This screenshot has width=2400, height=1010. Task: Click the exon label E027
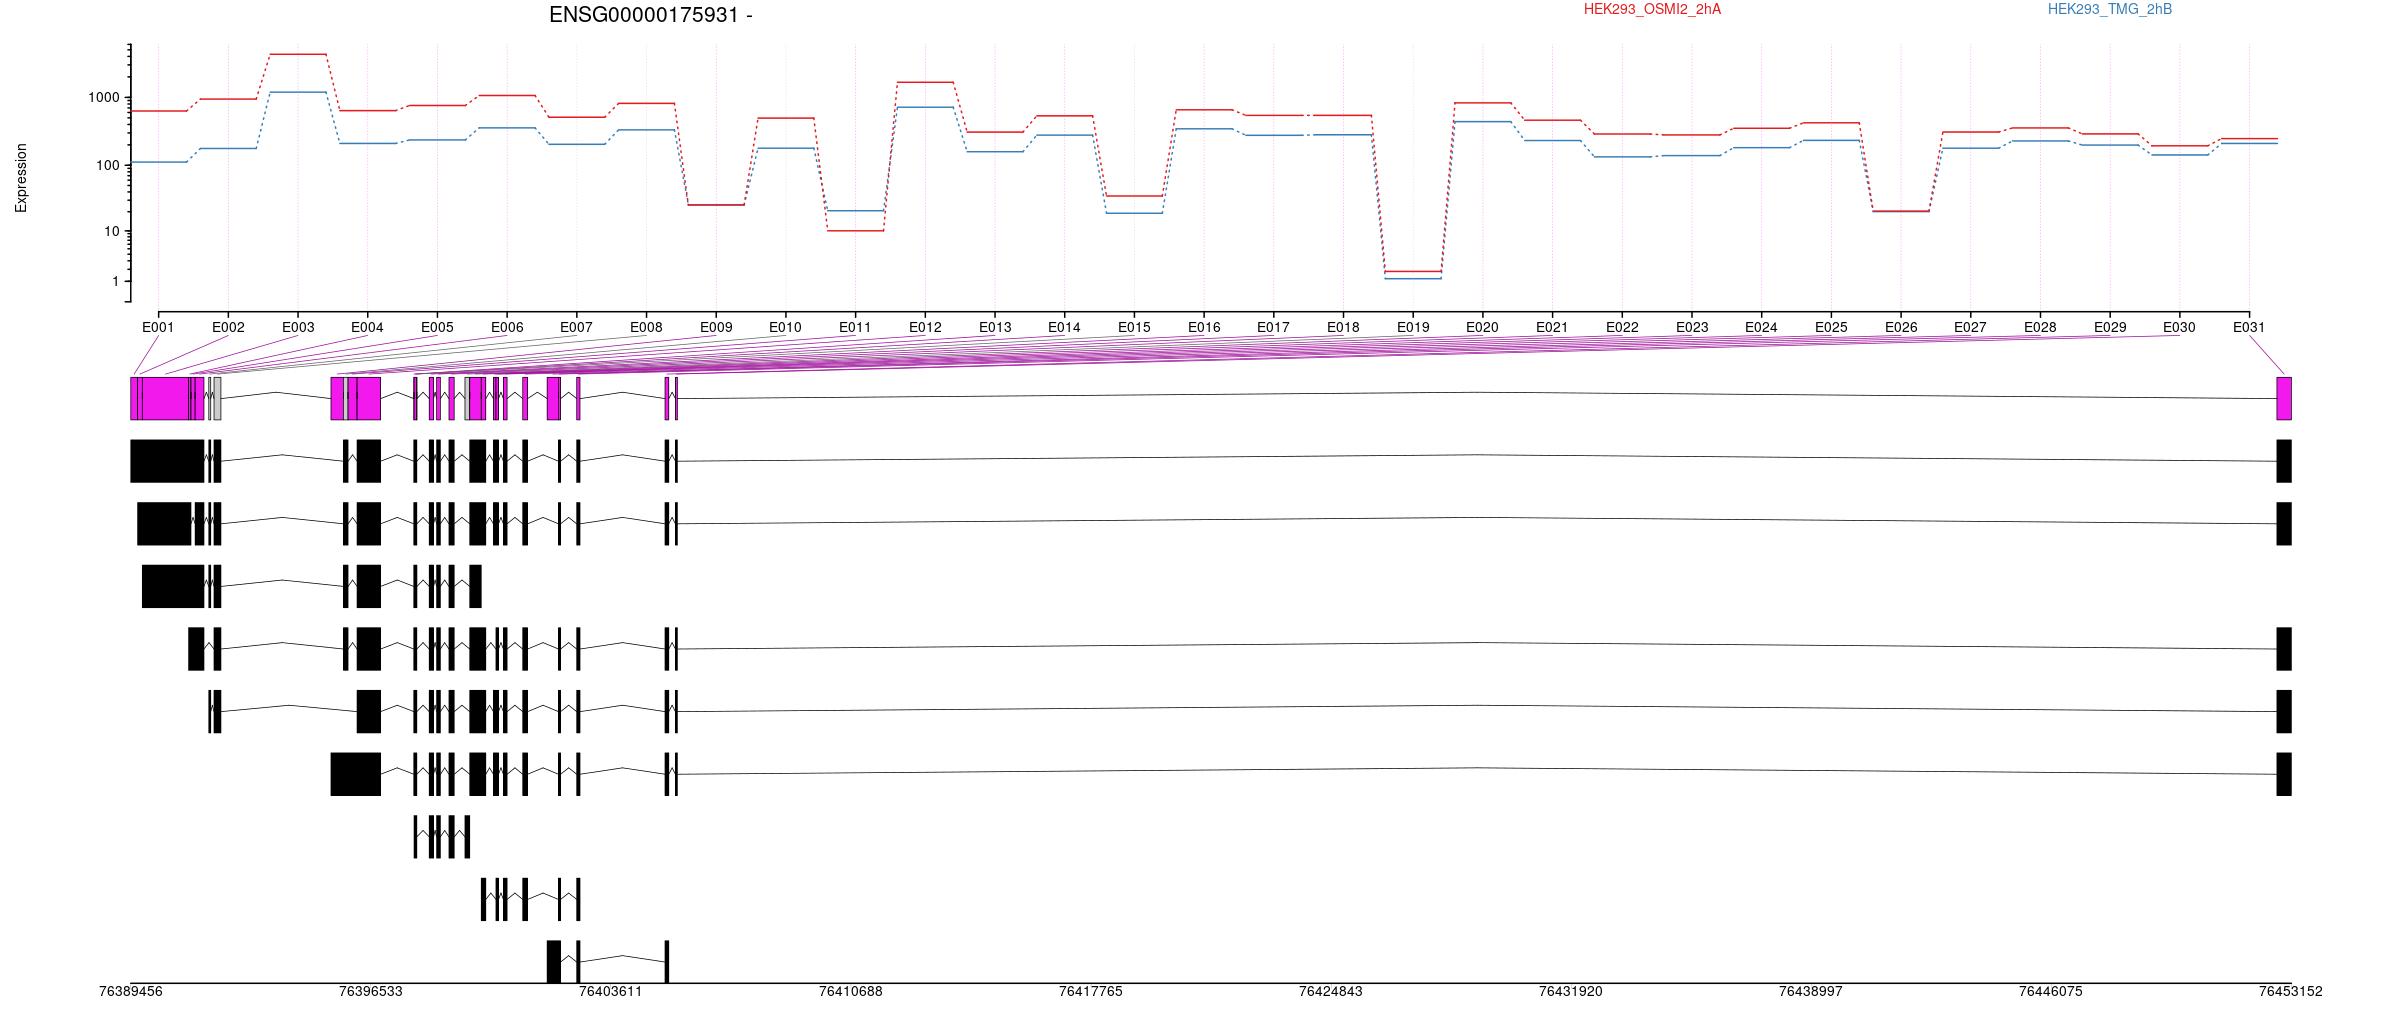click(x=1970, y=327)
